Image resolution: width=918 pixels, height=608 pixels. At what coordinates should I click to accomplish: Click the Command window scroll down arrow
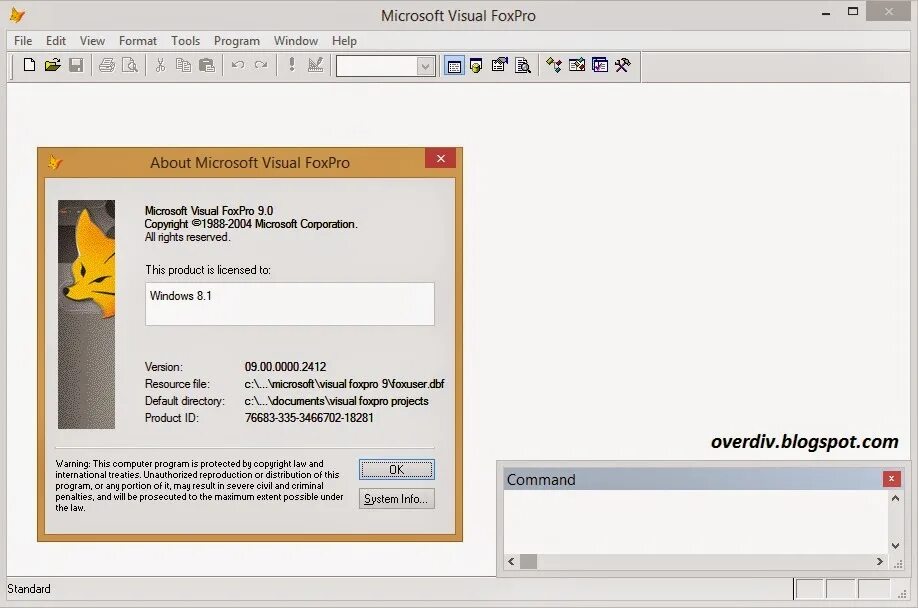click(x=895, y=545)
